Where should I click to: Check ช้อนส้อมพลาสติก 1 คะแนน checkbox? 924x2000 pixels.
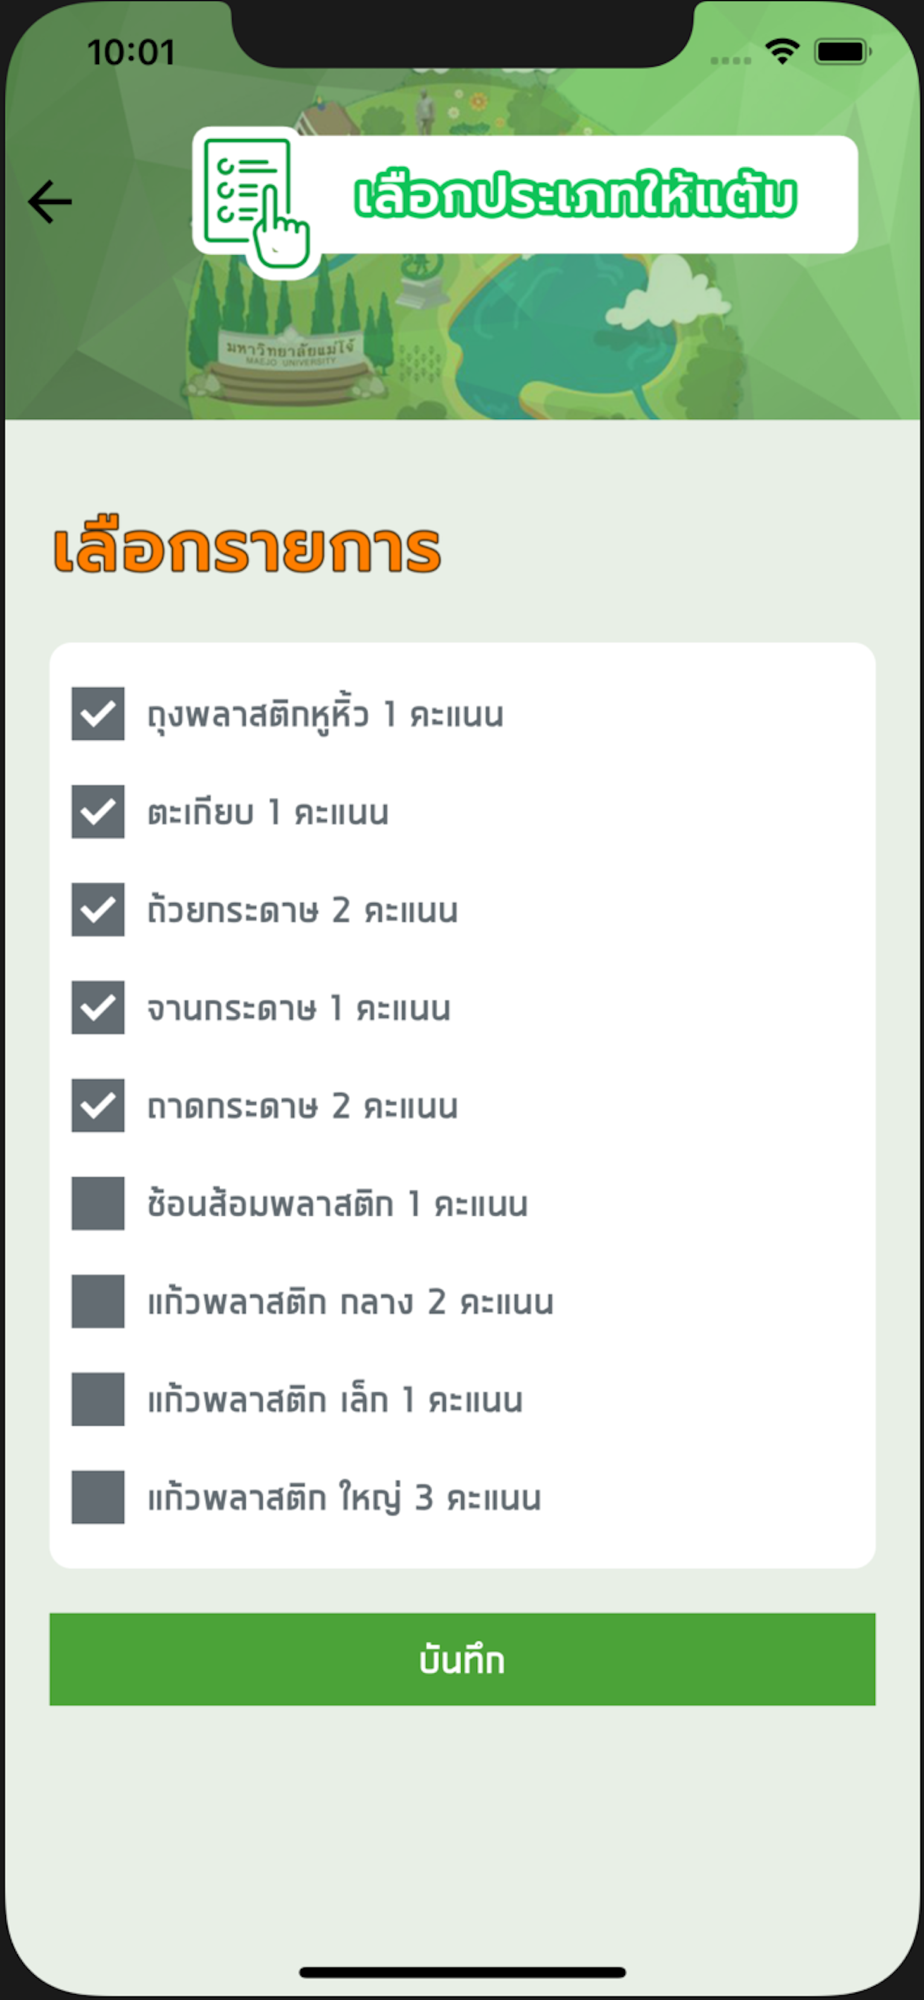click(x=98, y=1203)
